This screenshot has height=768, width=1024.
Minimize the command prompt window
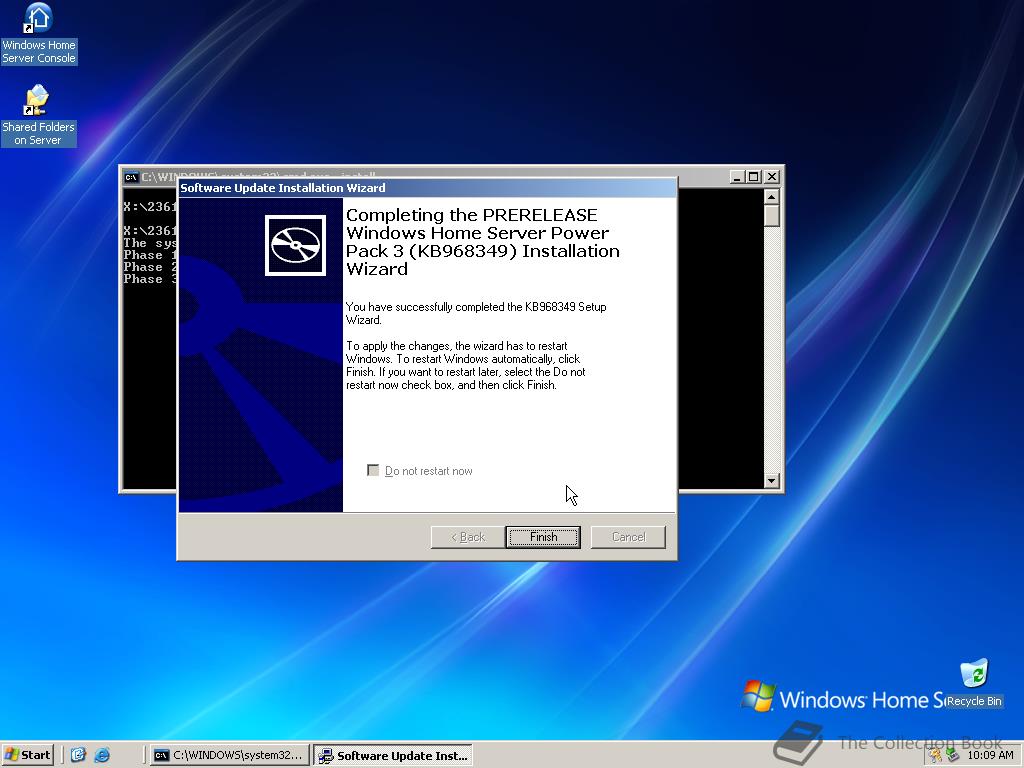[737, 177]
